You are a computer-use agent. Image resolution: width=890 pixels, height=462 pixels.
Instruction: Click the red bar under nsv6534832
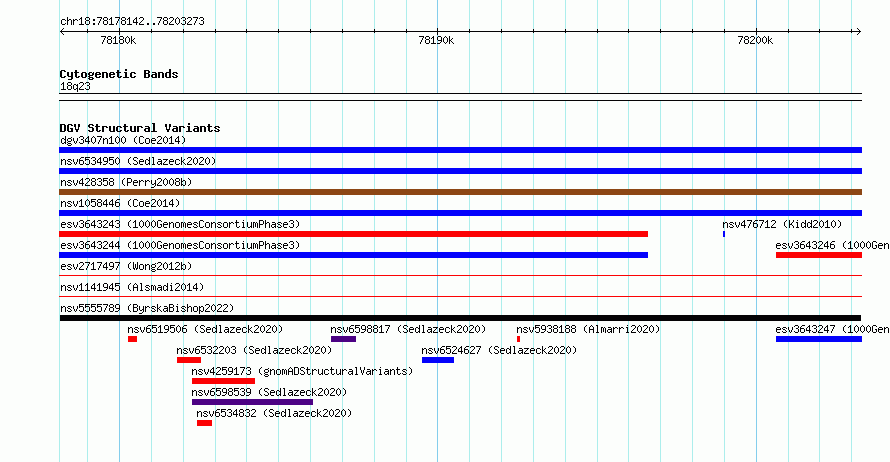pyautogui.click(x=204, y=423)
